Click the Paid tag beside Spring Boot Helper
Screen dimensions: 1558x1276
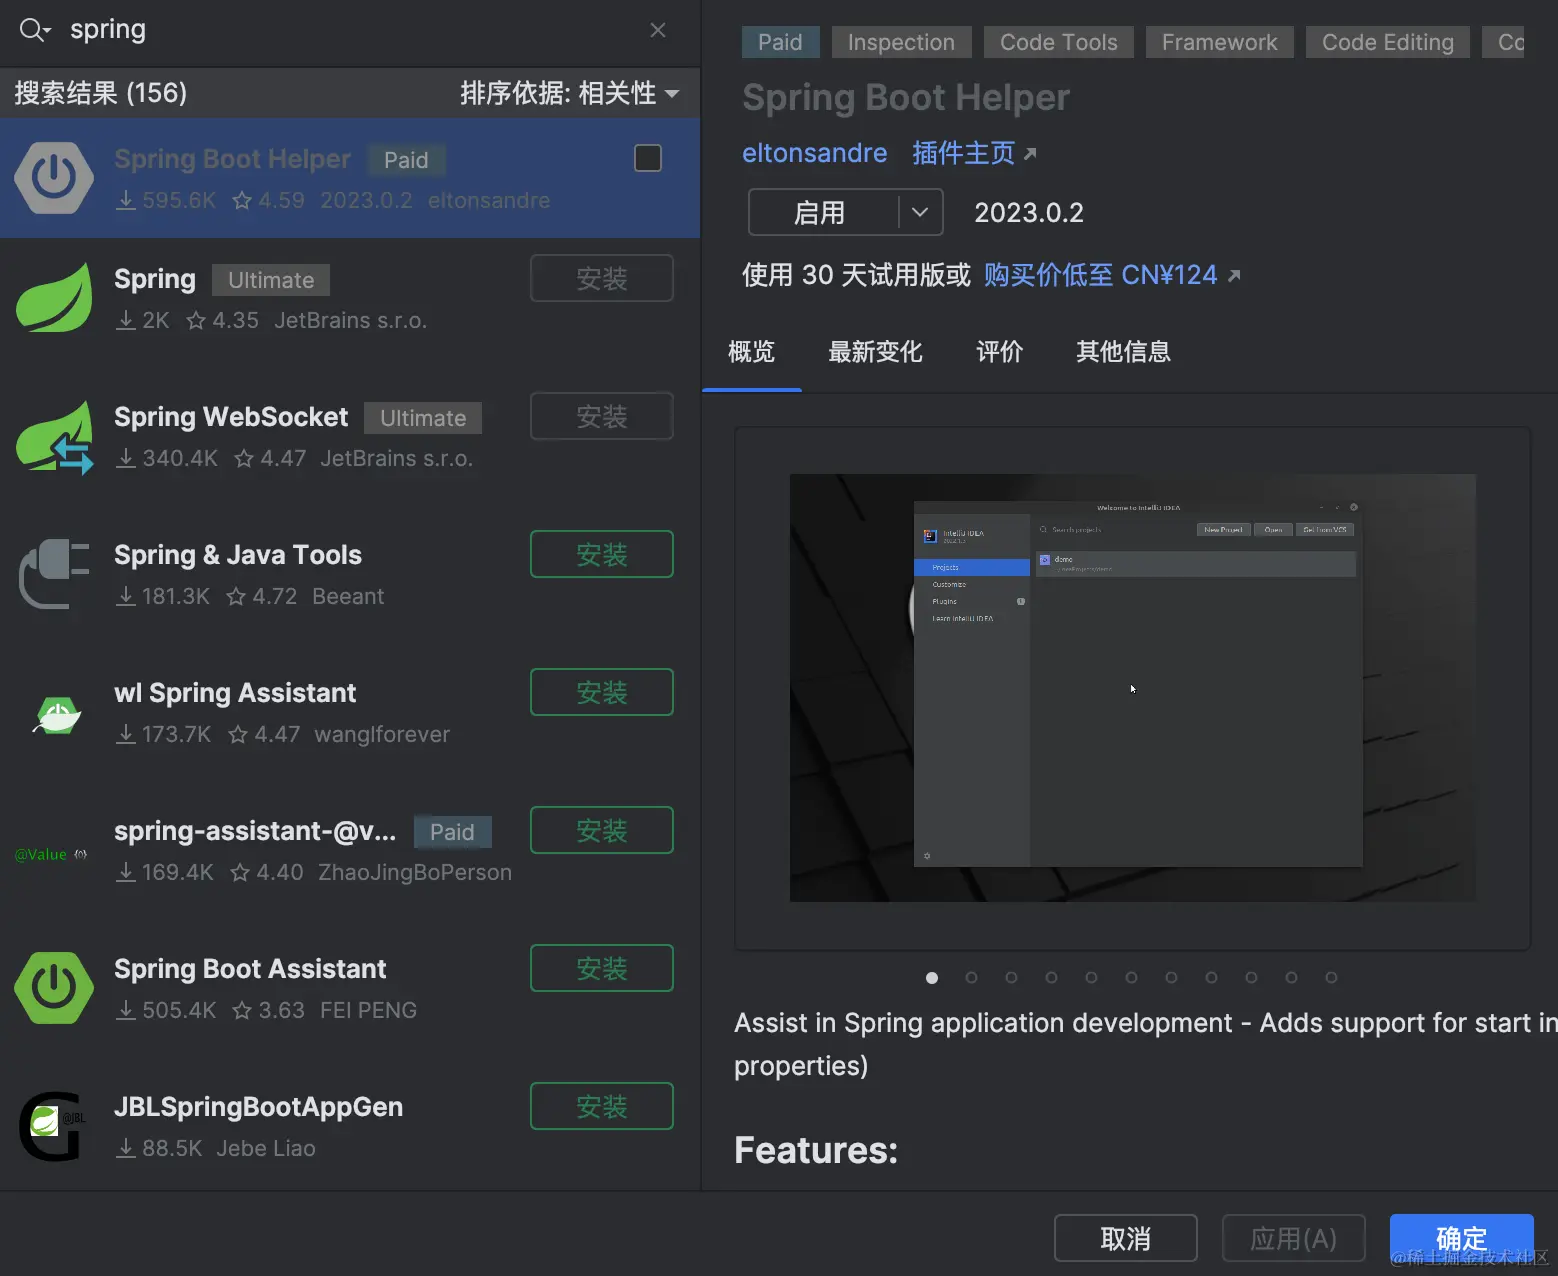(406, 160)
